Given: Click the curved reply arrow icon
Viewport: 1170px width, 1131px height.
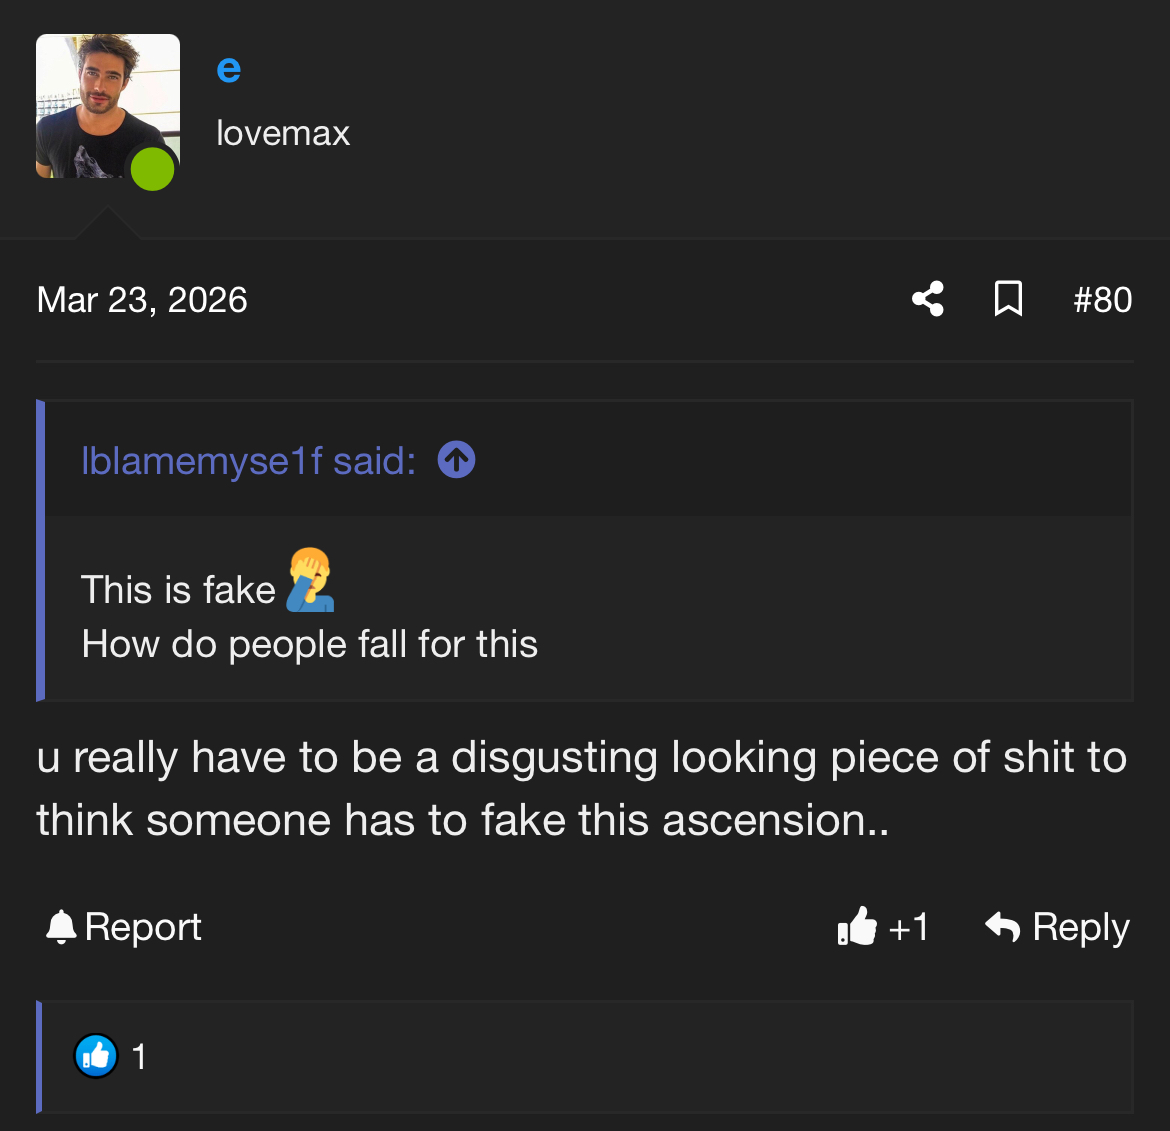Looking at the screenshot, I should 1002,927.
